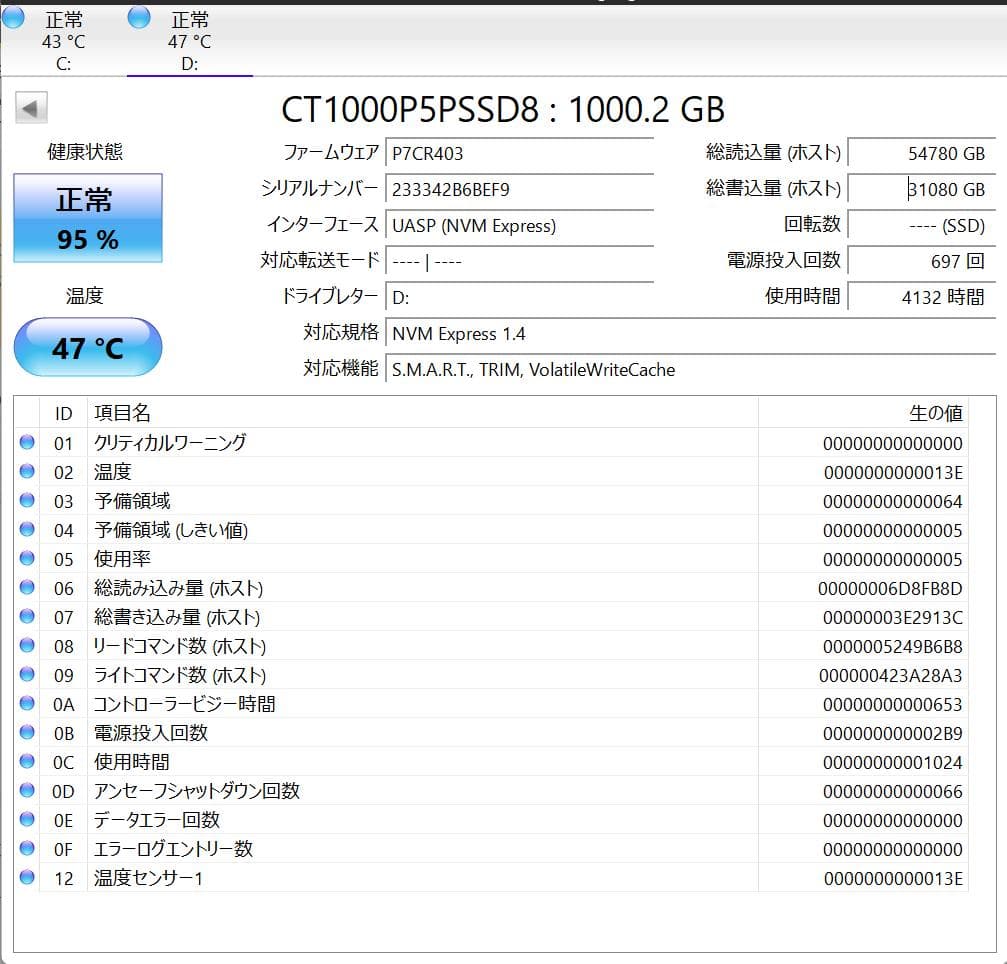
Task: Select the コントローラービジー時間 attribute name
Action: pyautogui.click(x=184, y=705)
